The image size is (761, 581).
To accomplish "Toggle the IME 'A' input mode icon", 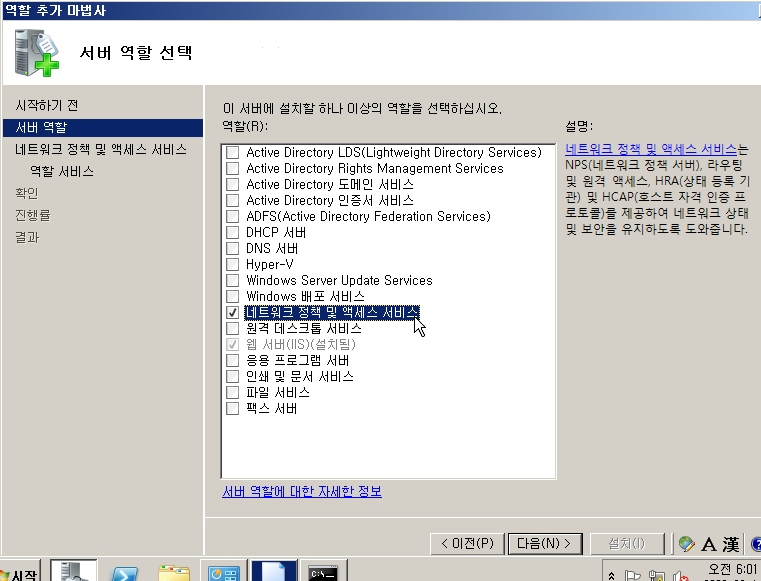I will click(x=709, y=545).
